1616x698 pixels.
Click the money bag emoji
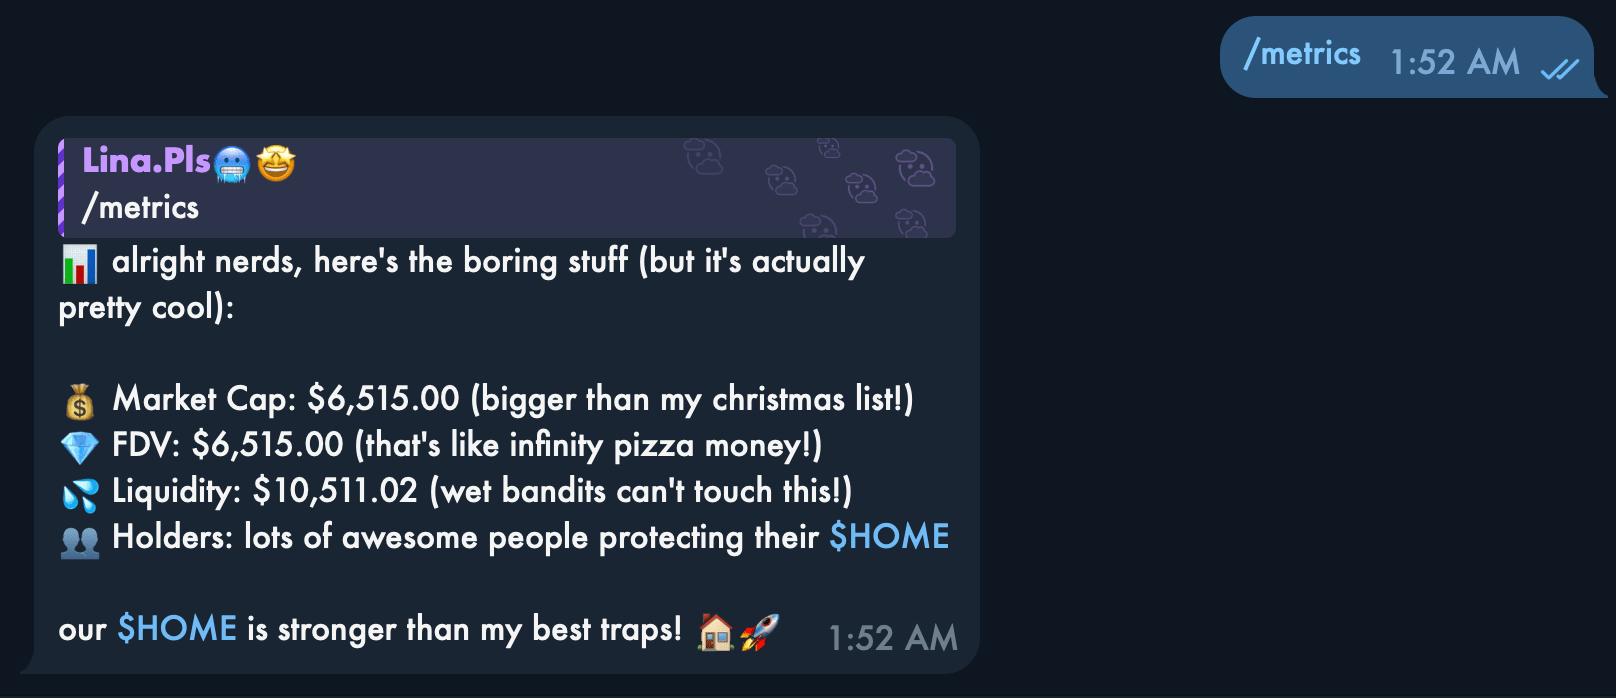coord(80,402)
